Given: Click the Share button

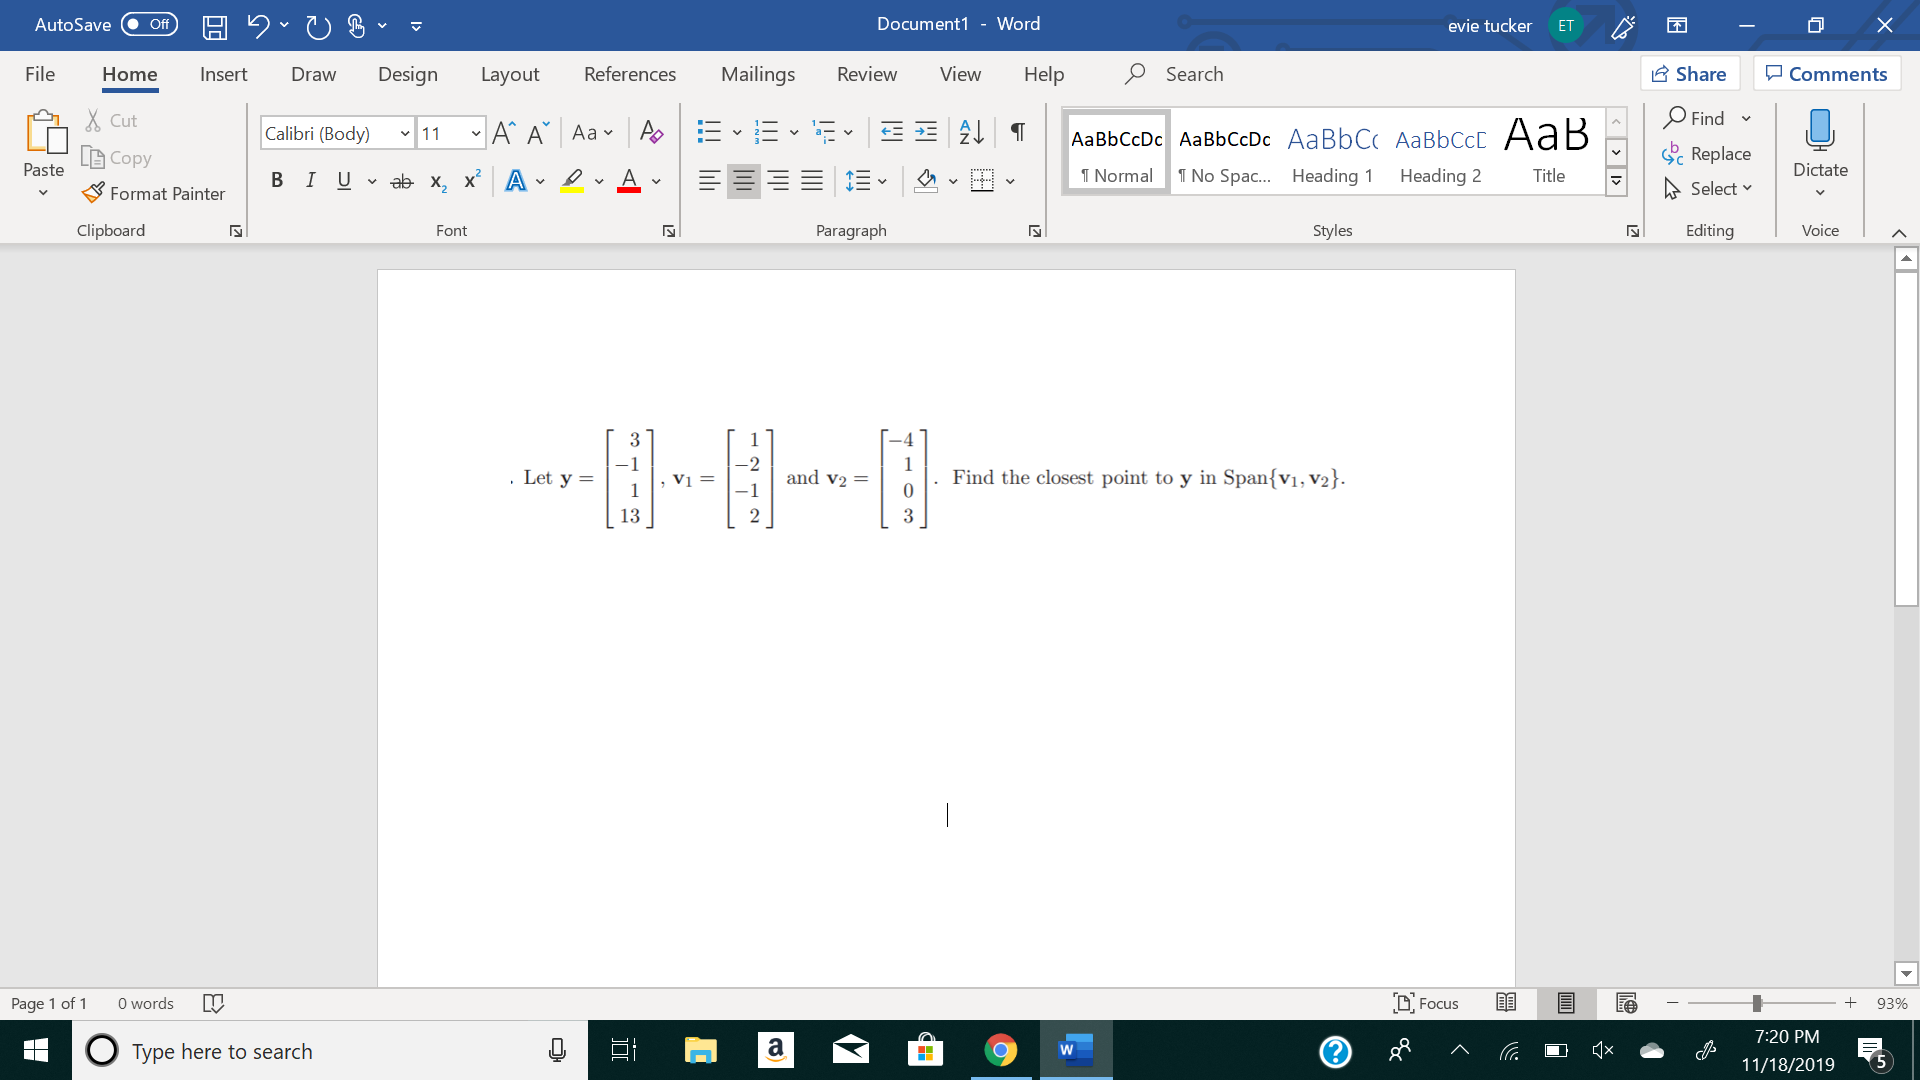Looking at the screenshot, I should (1692, 73).
